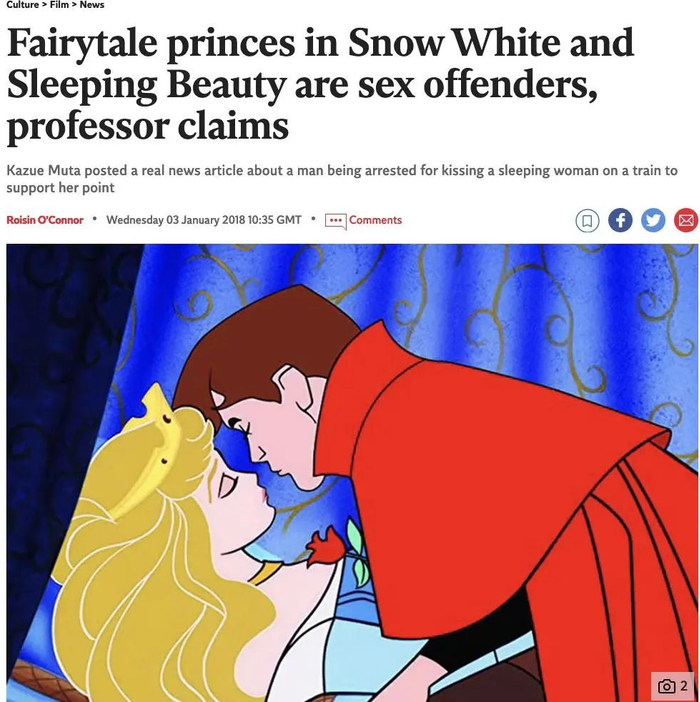Click the article headline about fairytale princes
Viewport: 700px width, 702px height.
tap(320, 84)
